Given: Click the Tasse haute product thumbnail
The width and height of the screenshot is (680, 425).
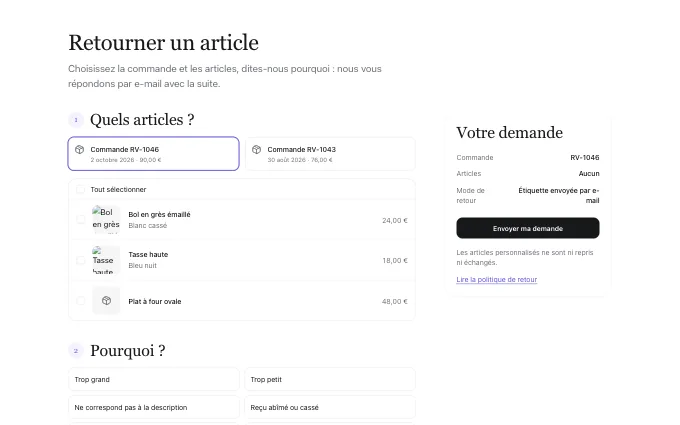Looking at the screenshot, I should [106, 260].
